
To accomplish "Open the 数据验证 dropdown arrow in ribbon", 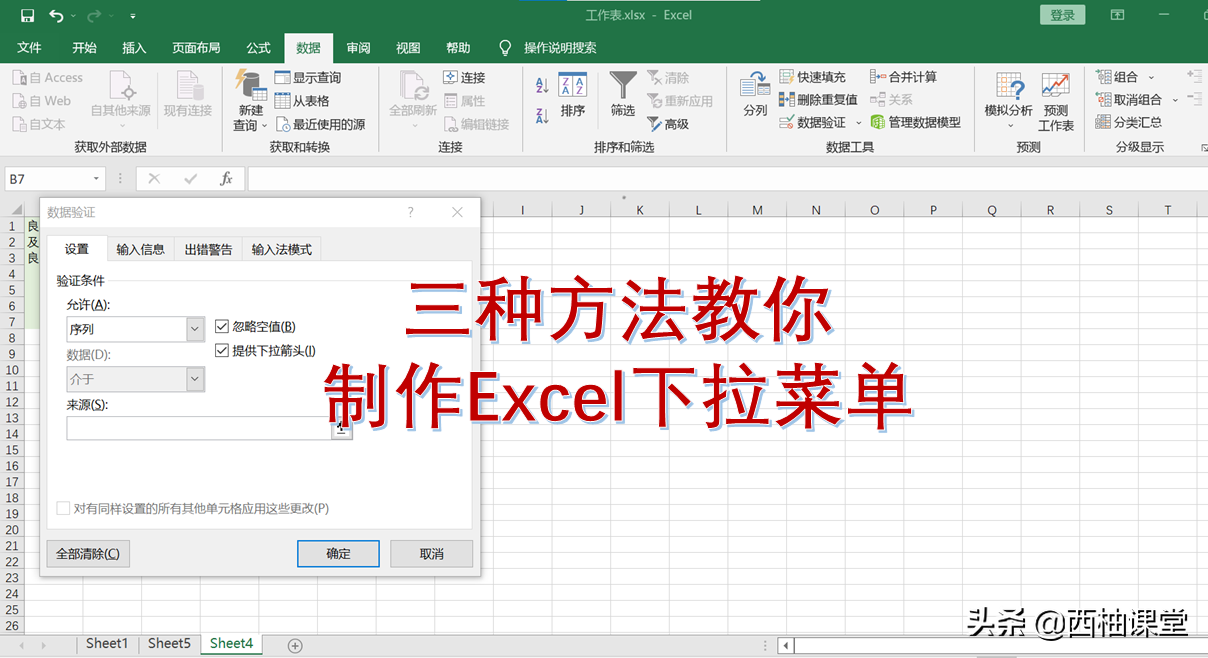I will [858, 123].
